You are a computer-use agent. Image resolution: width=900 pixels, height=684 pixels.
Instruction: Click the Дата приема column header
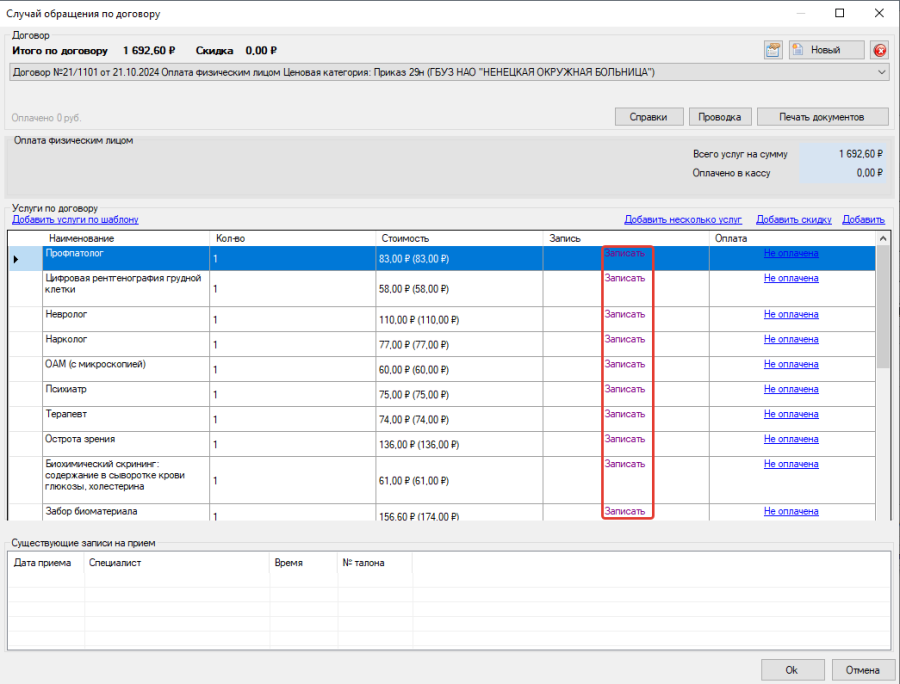pos(46,563)
